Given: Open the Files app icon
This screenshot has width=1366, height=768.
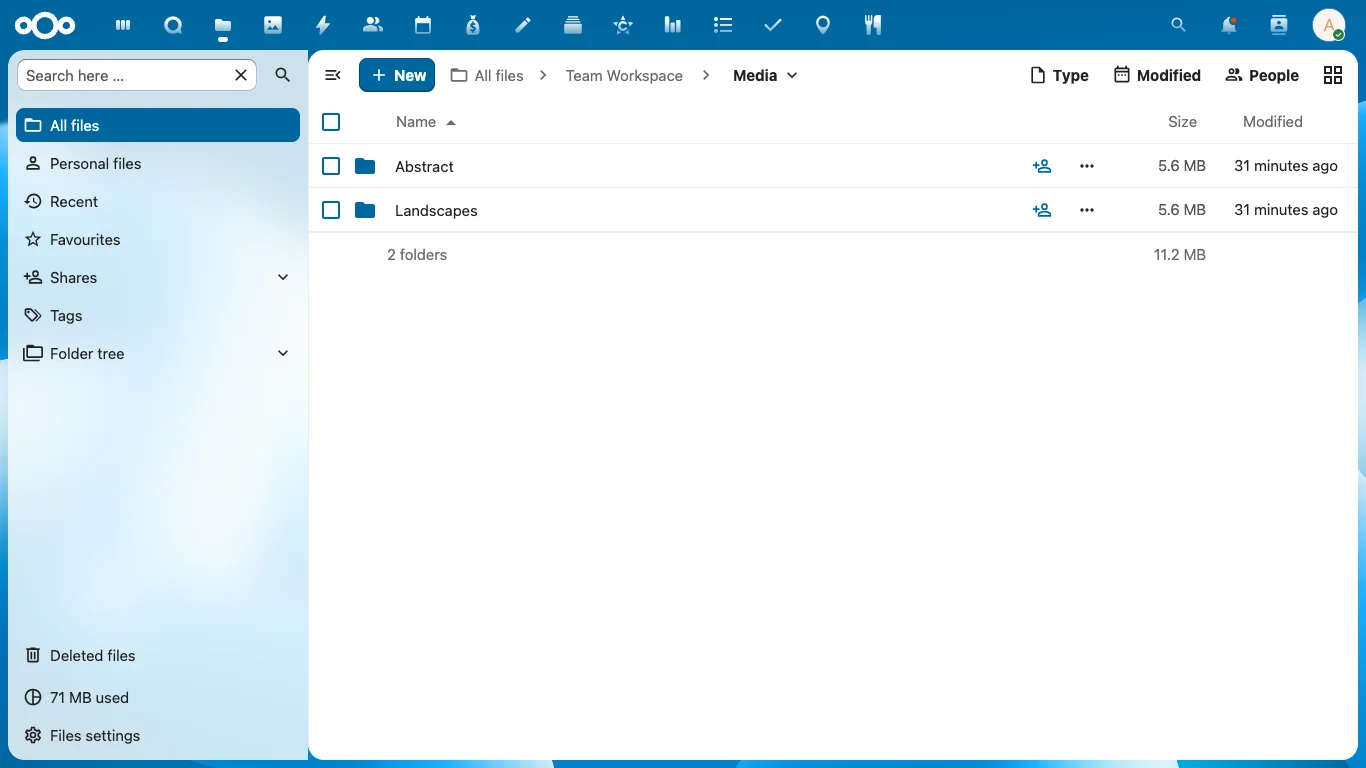Looking at the screenshot, I should [x=223, y=25].
